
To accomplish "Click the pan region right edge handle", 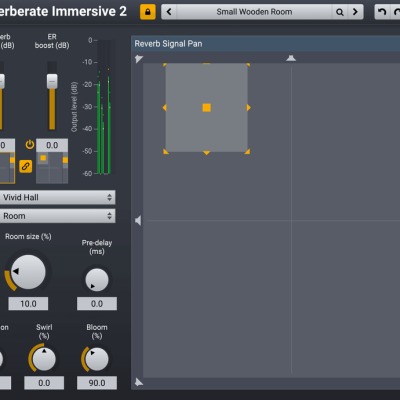I will pos(249,108).
